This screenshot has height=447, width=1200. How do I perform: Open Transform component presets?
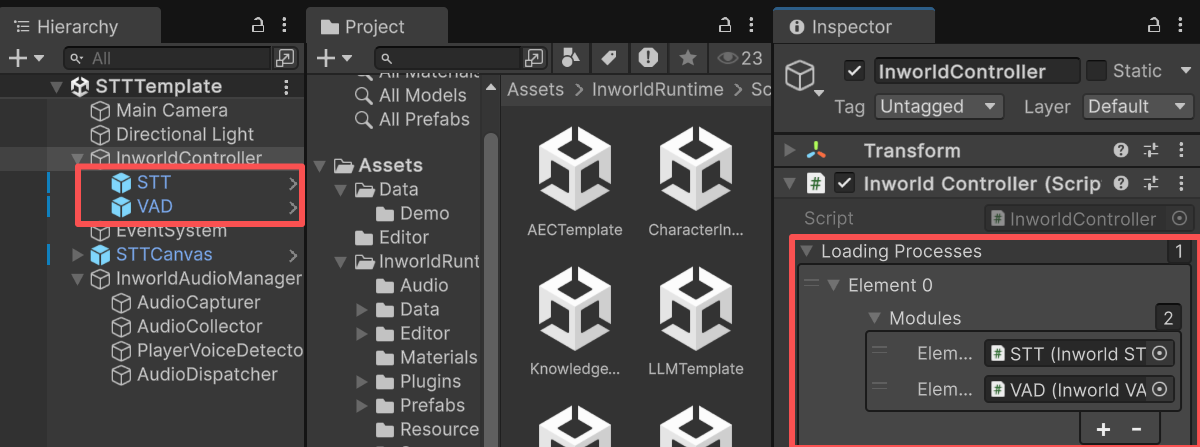click(1151, 151)
